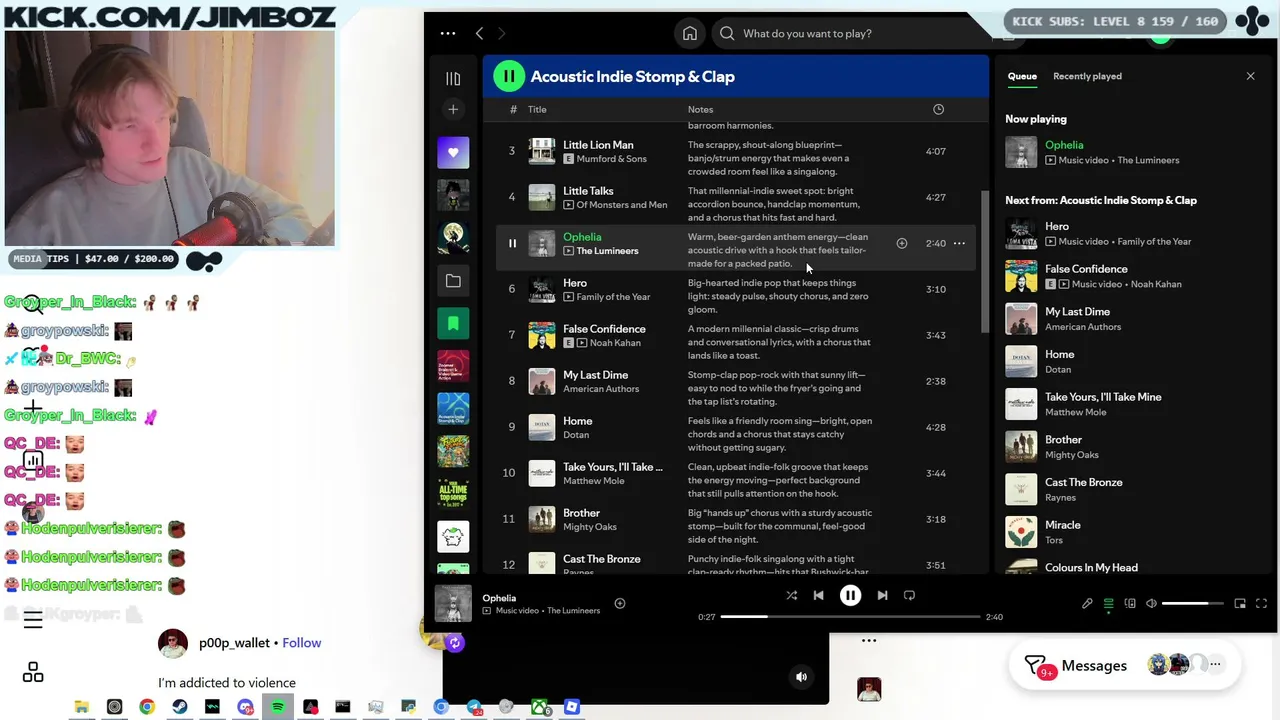Open Spotify's three-dot app menu
1280x720 pixels.
447,33
